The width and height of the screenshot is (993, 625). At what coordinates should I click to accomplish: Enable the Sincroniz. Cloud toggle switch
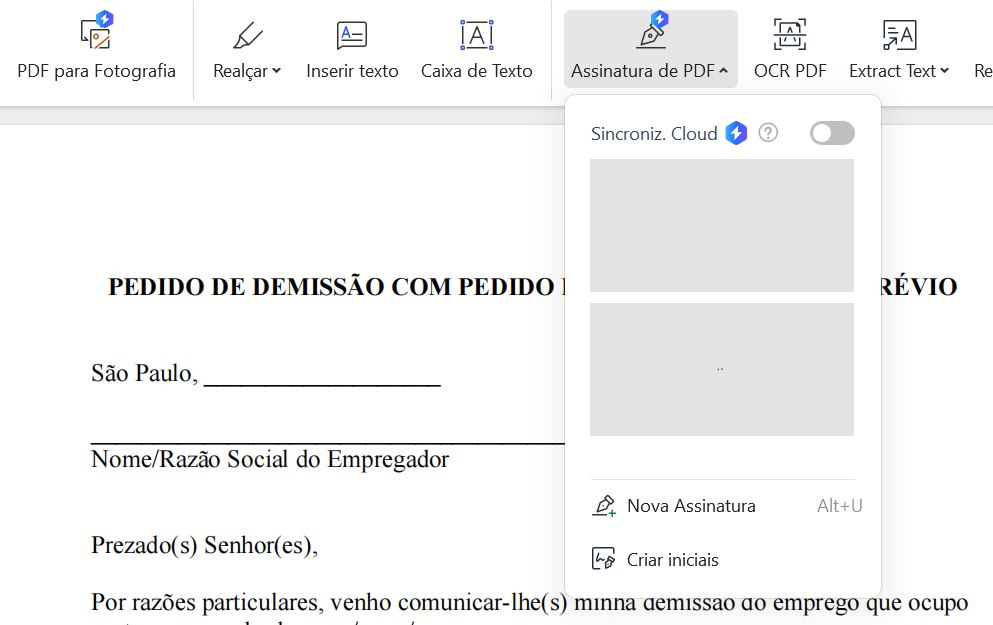coord(832,133)
